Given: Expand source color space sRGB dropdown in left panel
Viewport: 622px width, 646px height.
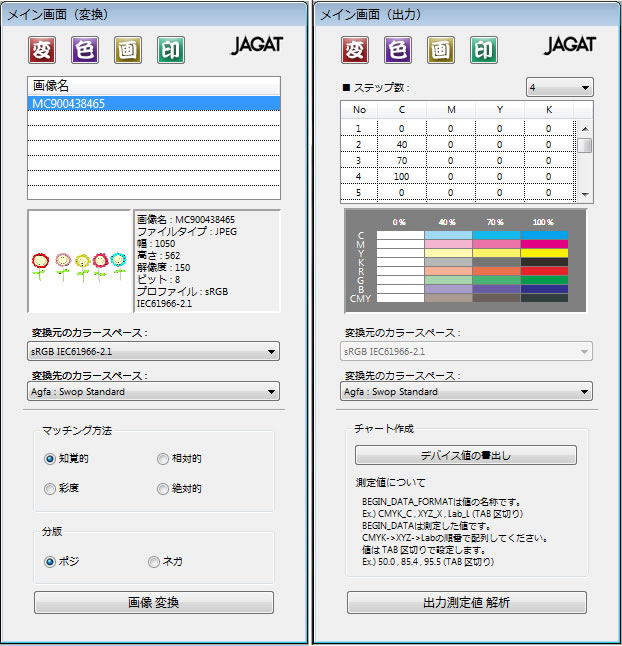Looking at the screenshot, I should (153, 351).
